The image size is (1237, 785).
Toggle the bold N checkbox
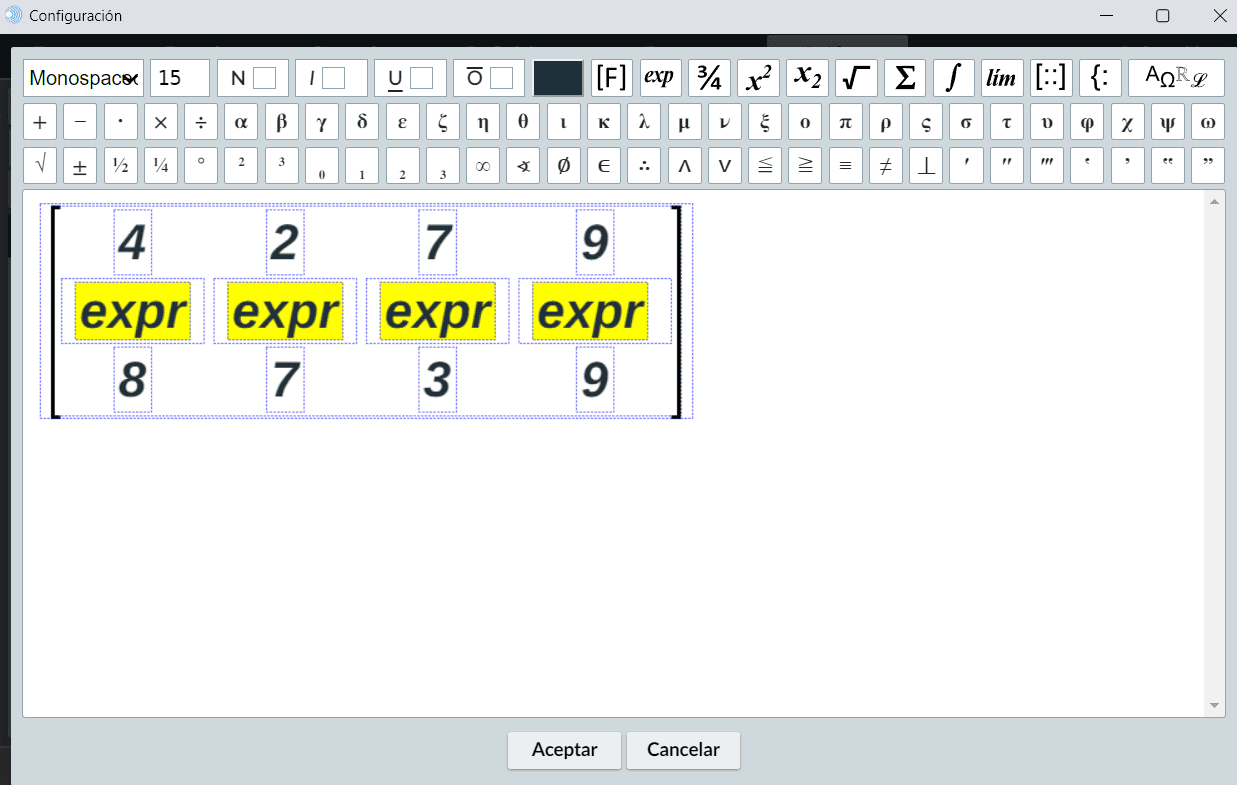pyautogui.click(x=264, y=78)
